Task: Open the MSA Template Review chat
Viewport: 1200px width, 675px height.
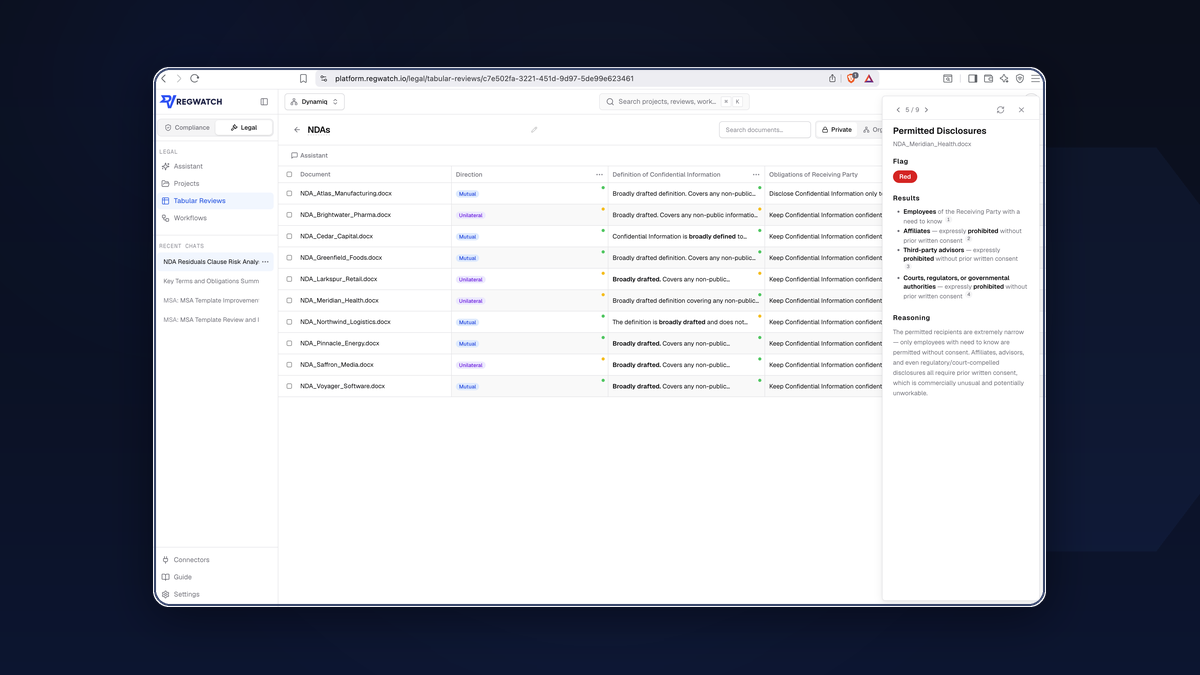Action: coord(211,320)
